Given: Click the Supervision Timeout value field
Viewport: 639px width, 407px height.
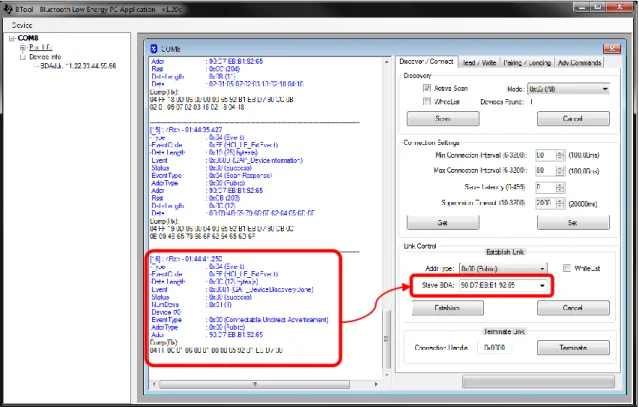Looking at the screenshot, I should (x=545, y=203).
